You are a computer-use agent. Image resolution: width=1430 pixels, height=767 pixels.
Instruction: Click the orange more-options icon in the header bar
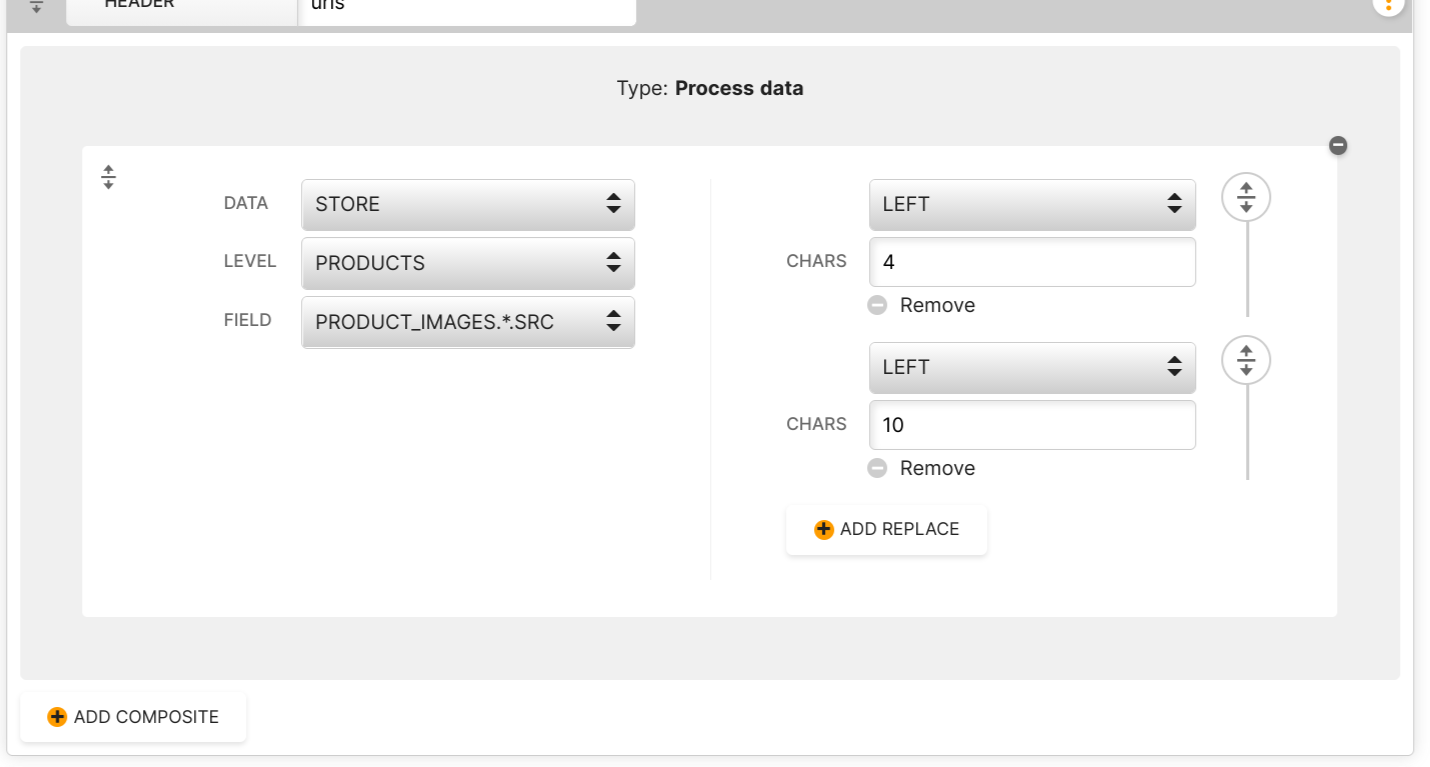pos(1388,5)
